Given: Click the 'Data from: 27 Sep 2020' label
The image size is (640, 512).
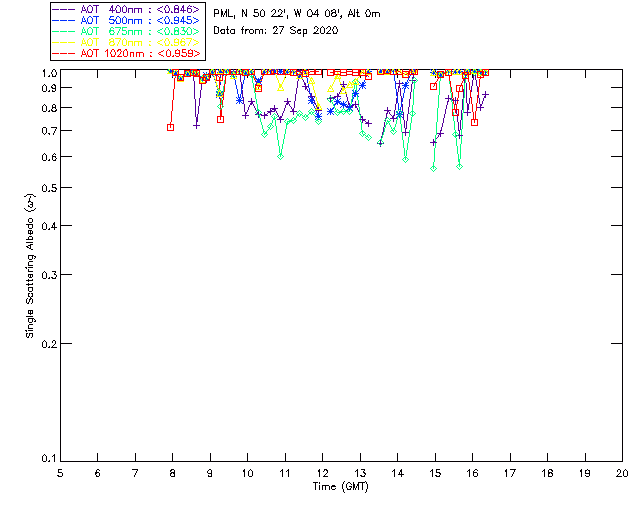Looking at the screenshot, I should pos(276,31).
